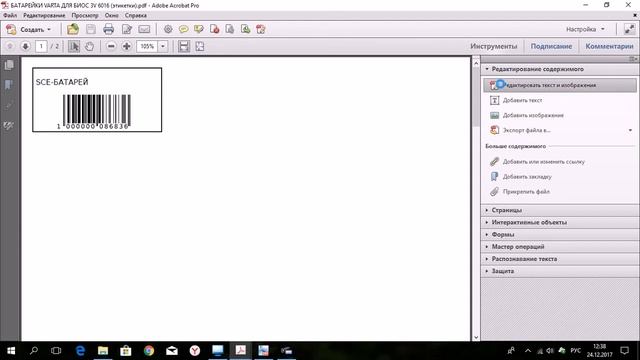This screenshot has height=360, width=640.
Task: Click the gray document with badge icon
Action: pyautogui.click(x=230, y=29)
